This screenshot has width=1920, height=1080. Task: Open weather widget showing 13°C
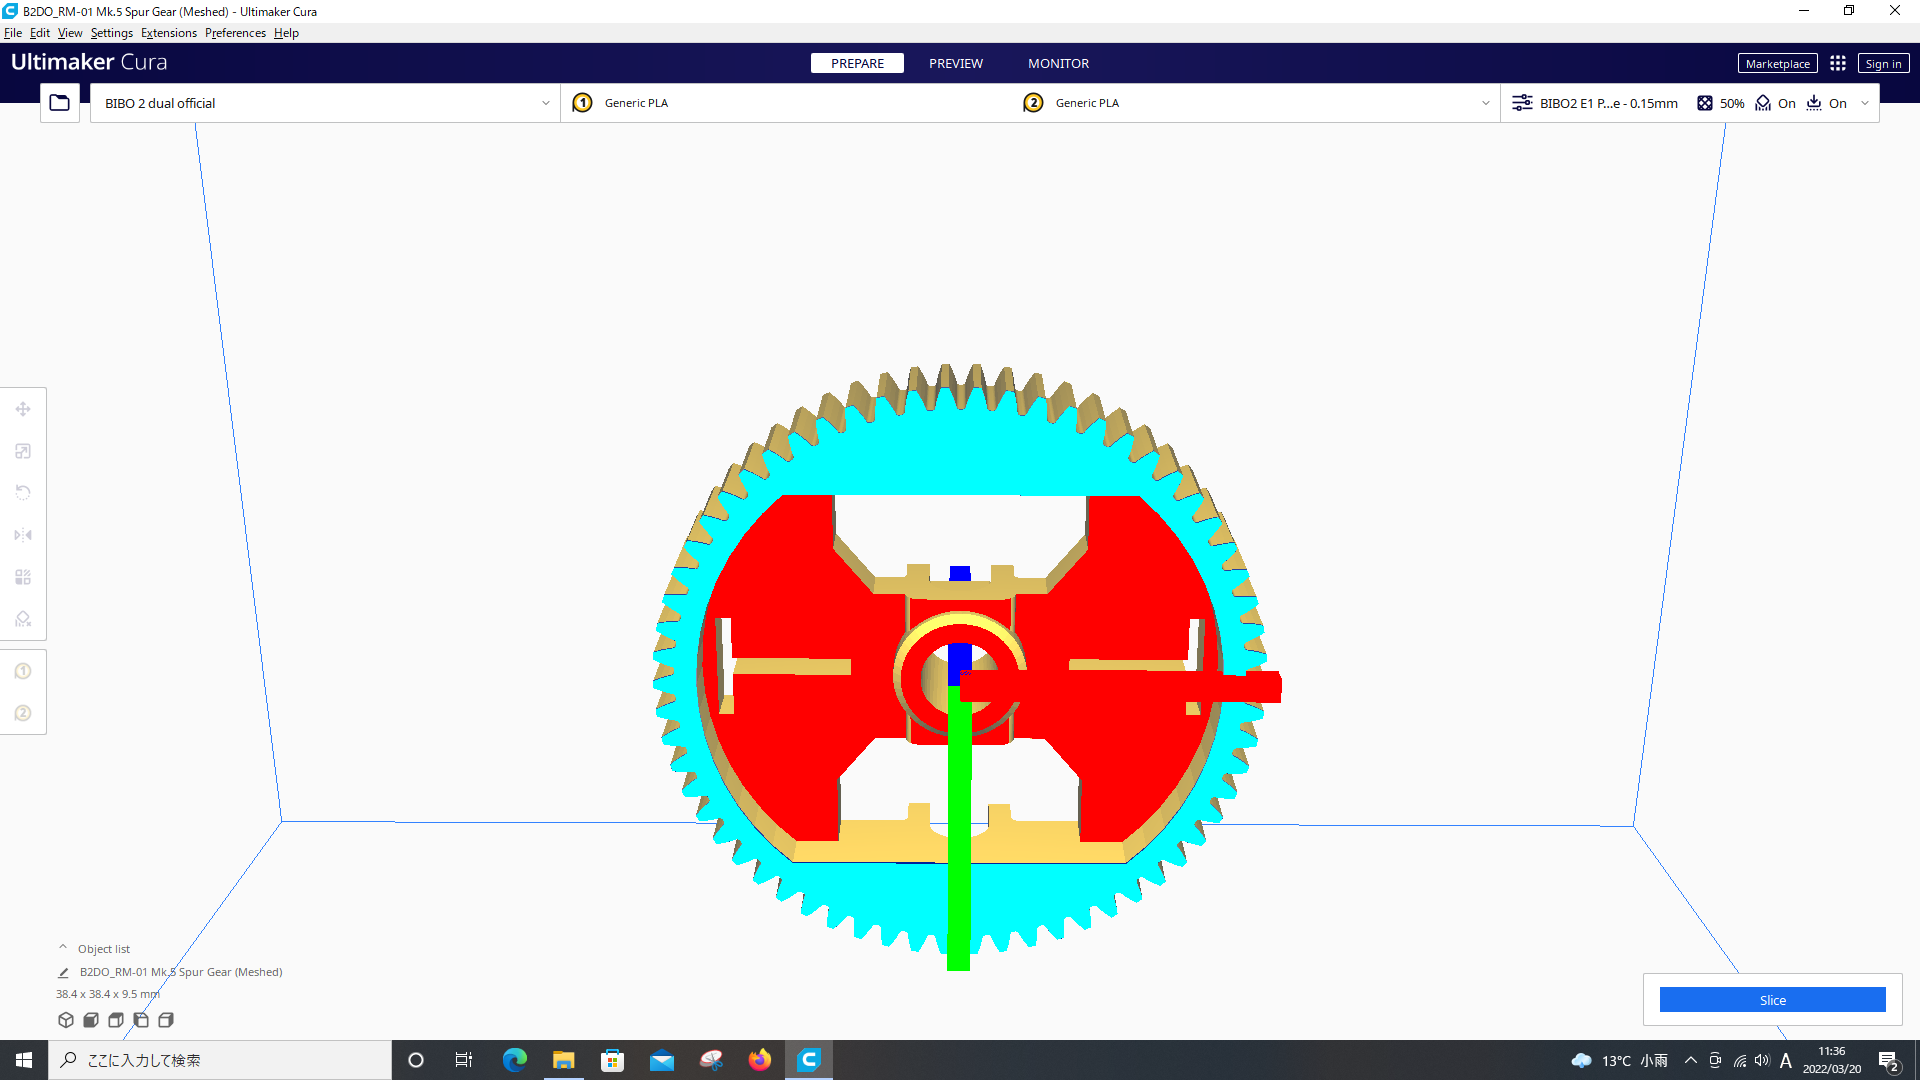pos(1620,1060)
